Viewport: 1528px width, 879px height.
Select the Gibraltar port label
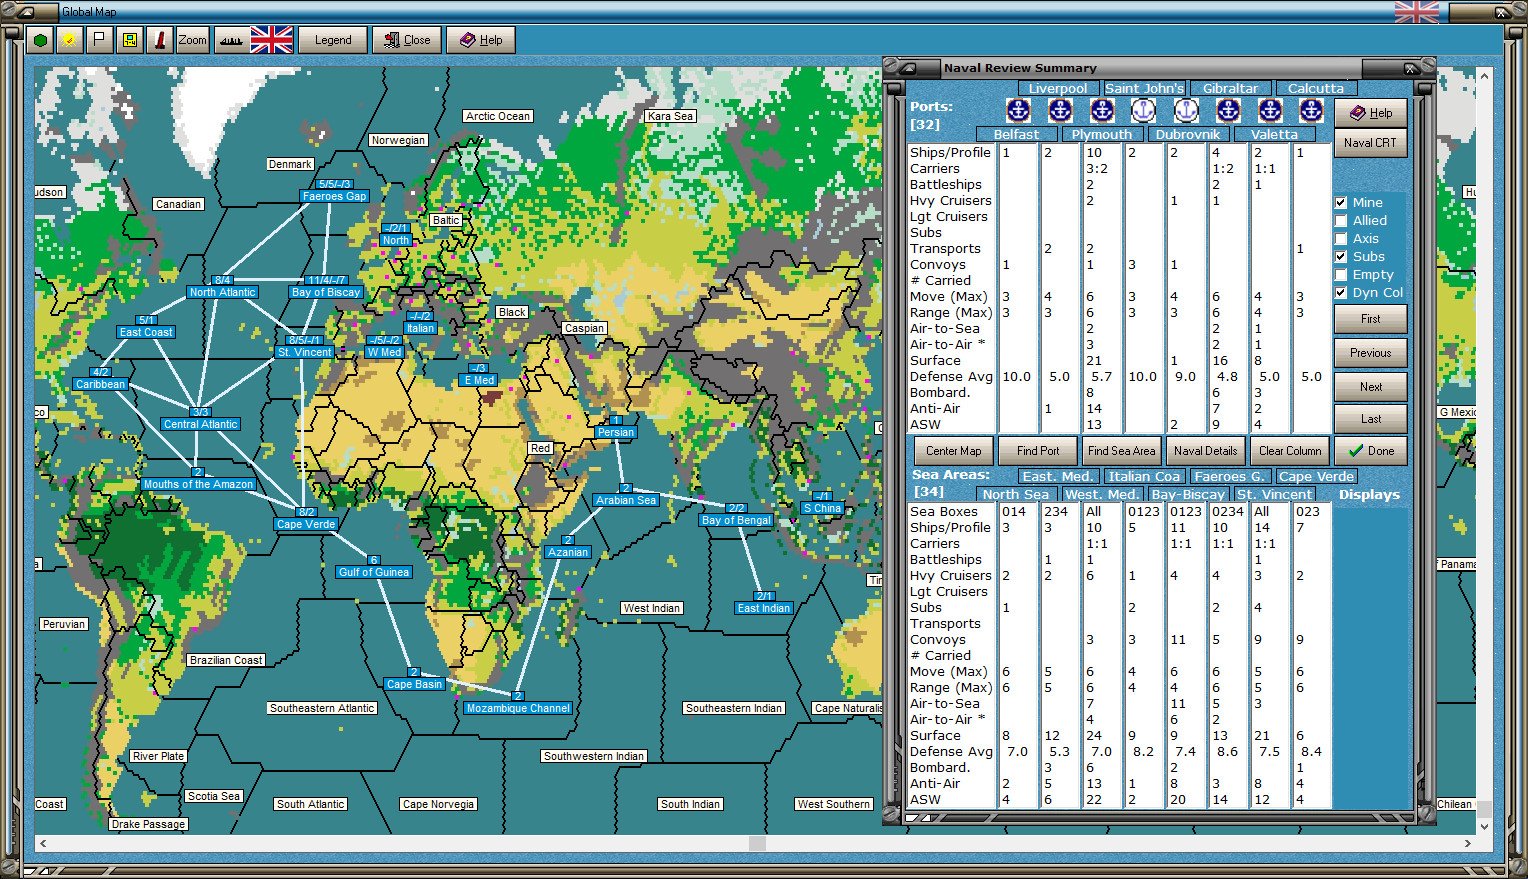pos(1230,89)
